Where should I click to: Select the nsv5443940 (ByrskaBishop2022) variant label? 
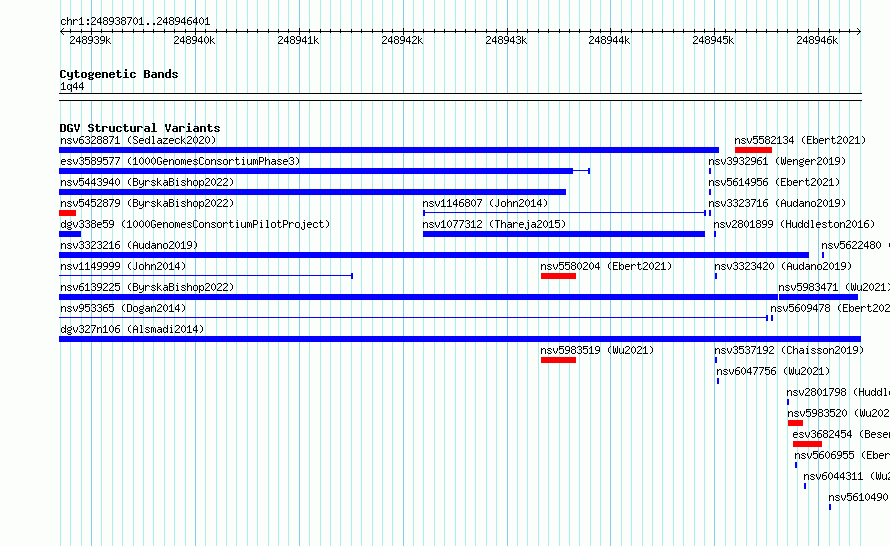pyautogui.click(x=147, y=182)
